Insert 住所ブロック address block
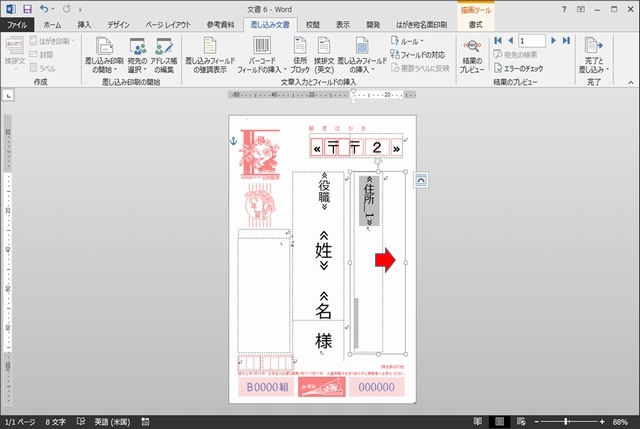Image resolution: width=640 pixels, height=429 pixels. [300, 55]
